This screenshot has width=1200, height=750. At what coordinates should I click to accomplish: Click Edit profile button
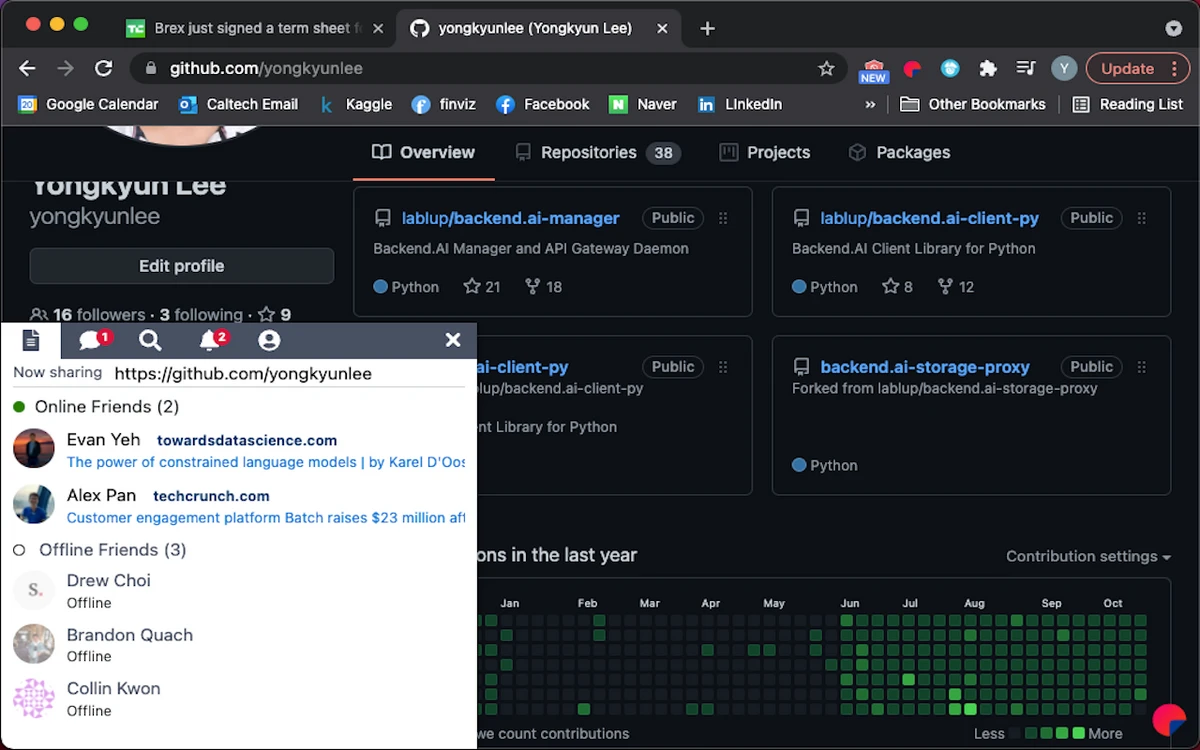181,266
